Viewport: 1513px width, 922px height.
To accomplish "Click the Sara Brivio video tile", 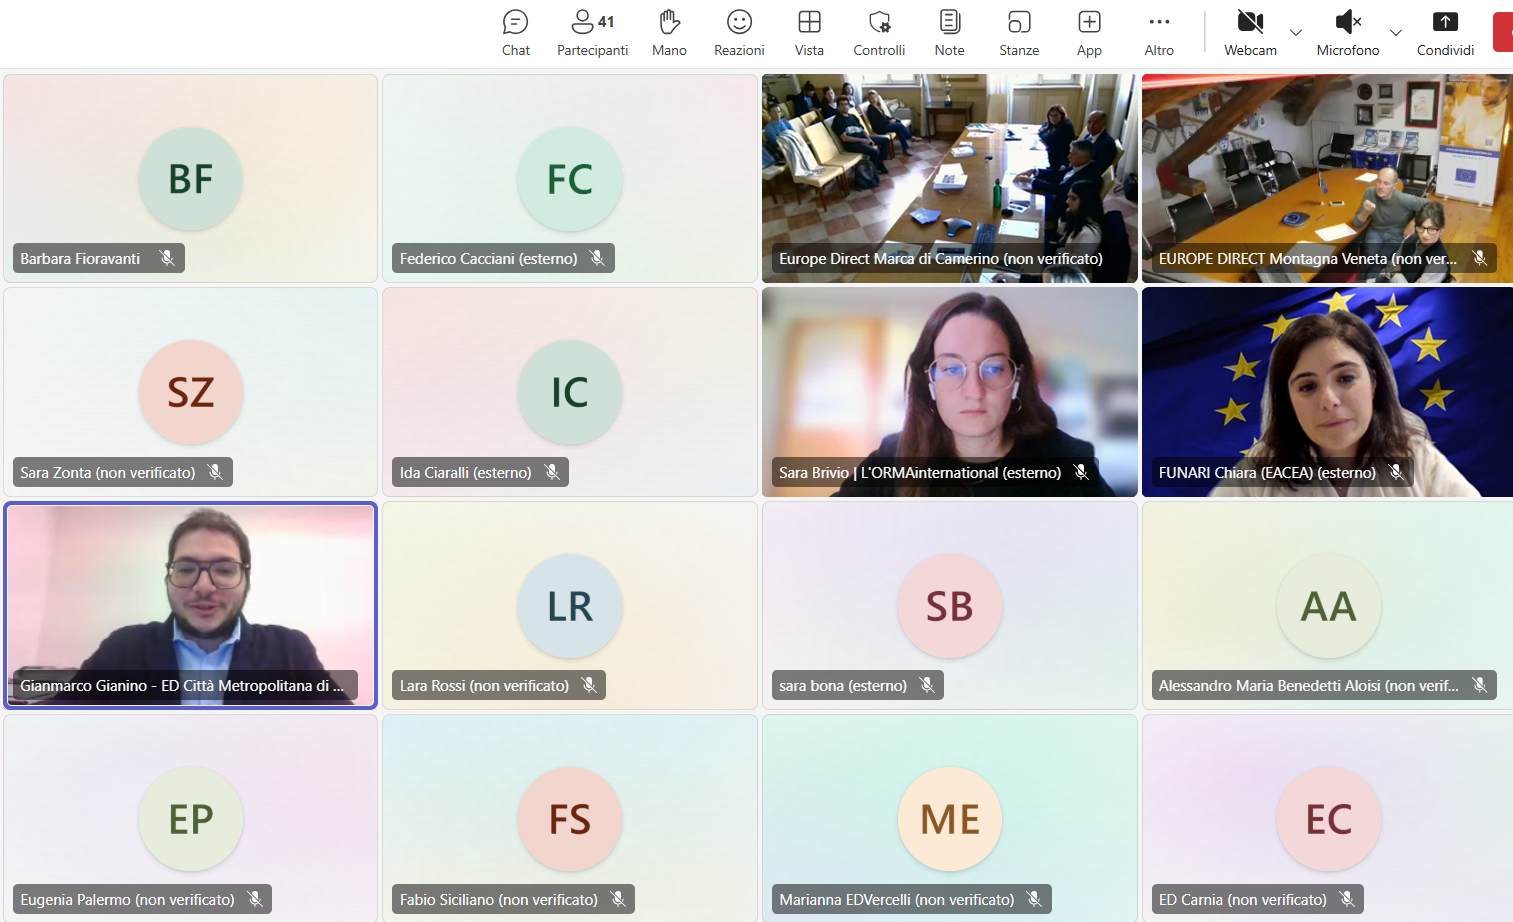I will (949, 380).
